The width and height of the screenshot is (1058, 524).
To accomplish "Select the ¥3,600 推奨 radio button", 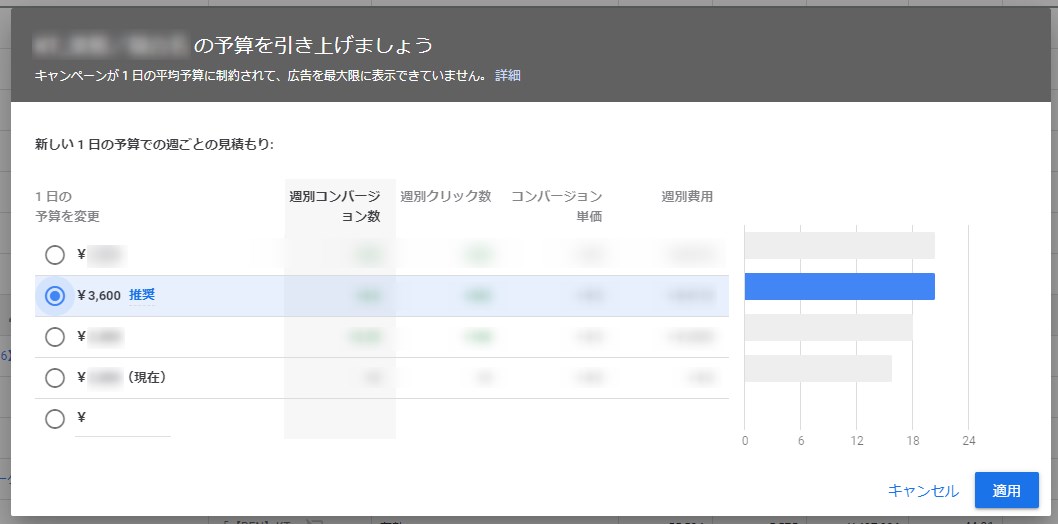I will (x=55, y=296).
